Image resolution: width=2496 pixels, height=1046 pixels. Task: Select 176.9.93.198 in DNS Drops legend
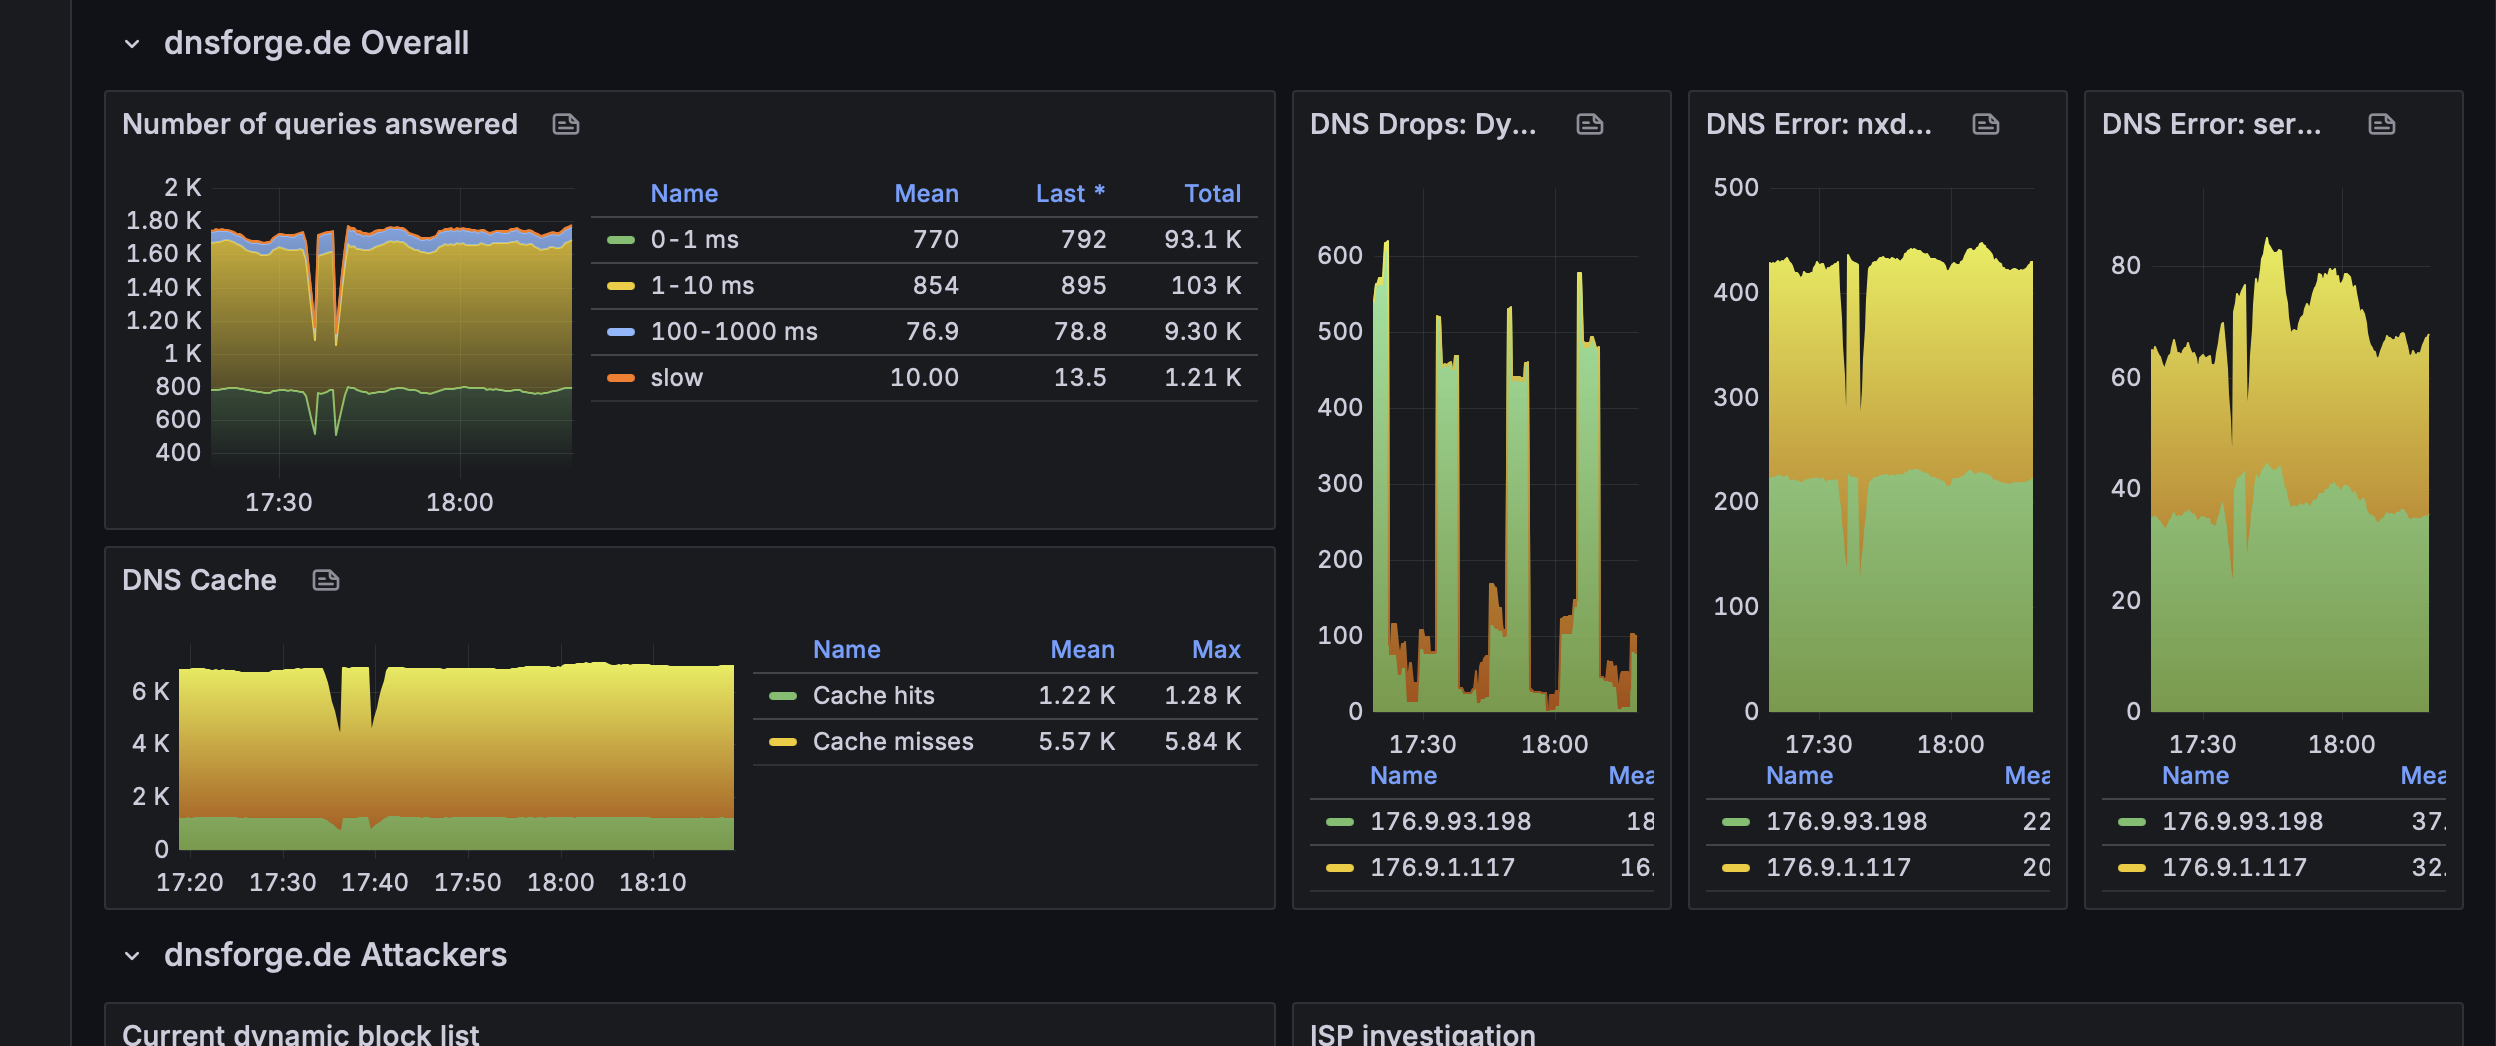point(1450,821)
